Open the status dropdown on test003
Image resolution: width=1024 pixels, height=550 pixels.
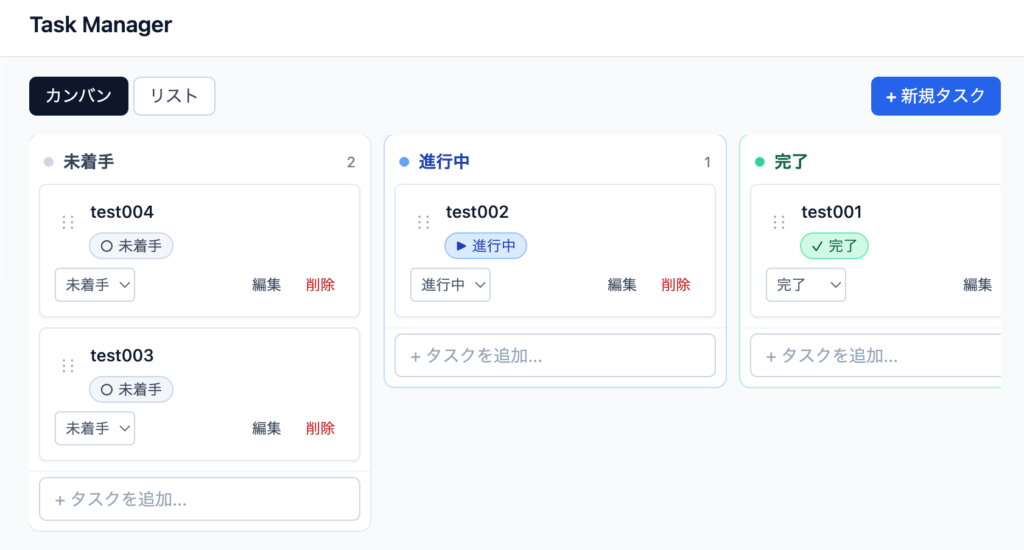click(95, 429)
